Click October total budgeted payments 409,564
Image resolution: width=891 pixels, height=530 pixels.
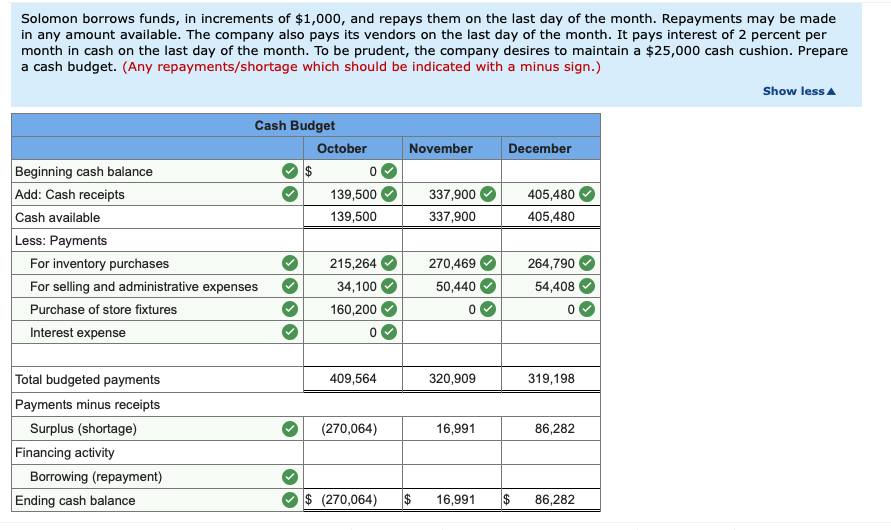click(353, 378)
